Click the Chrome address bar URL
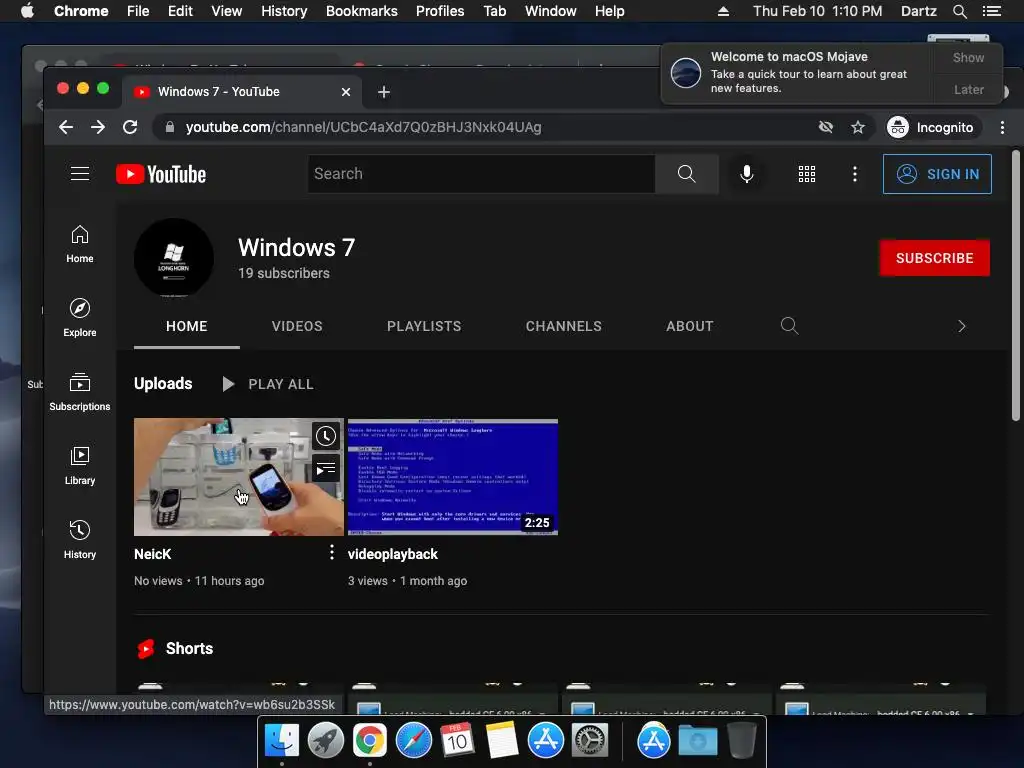 (363, 127)
